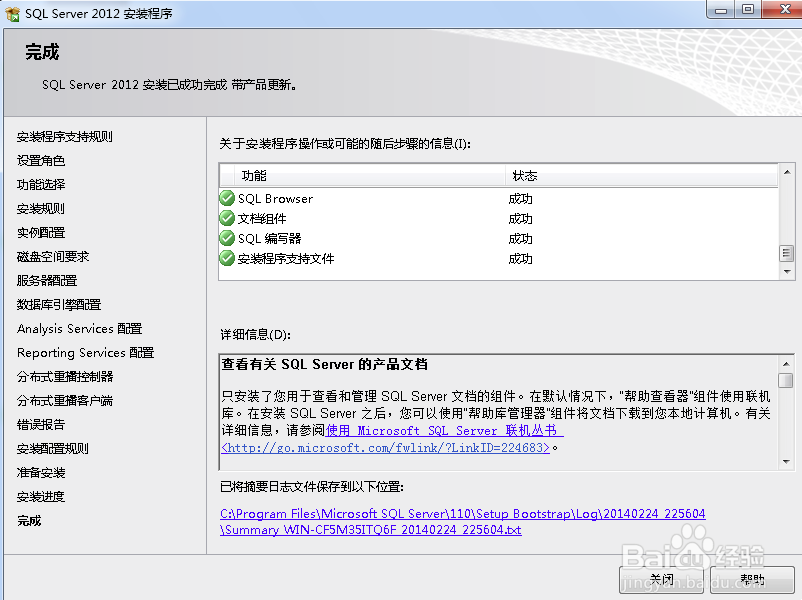Viewport: 802px width, 600px height.
Task: Click the checkmark icon beside 安装程序支持文件
Action: pyautogui.click(x=227, y=258)
